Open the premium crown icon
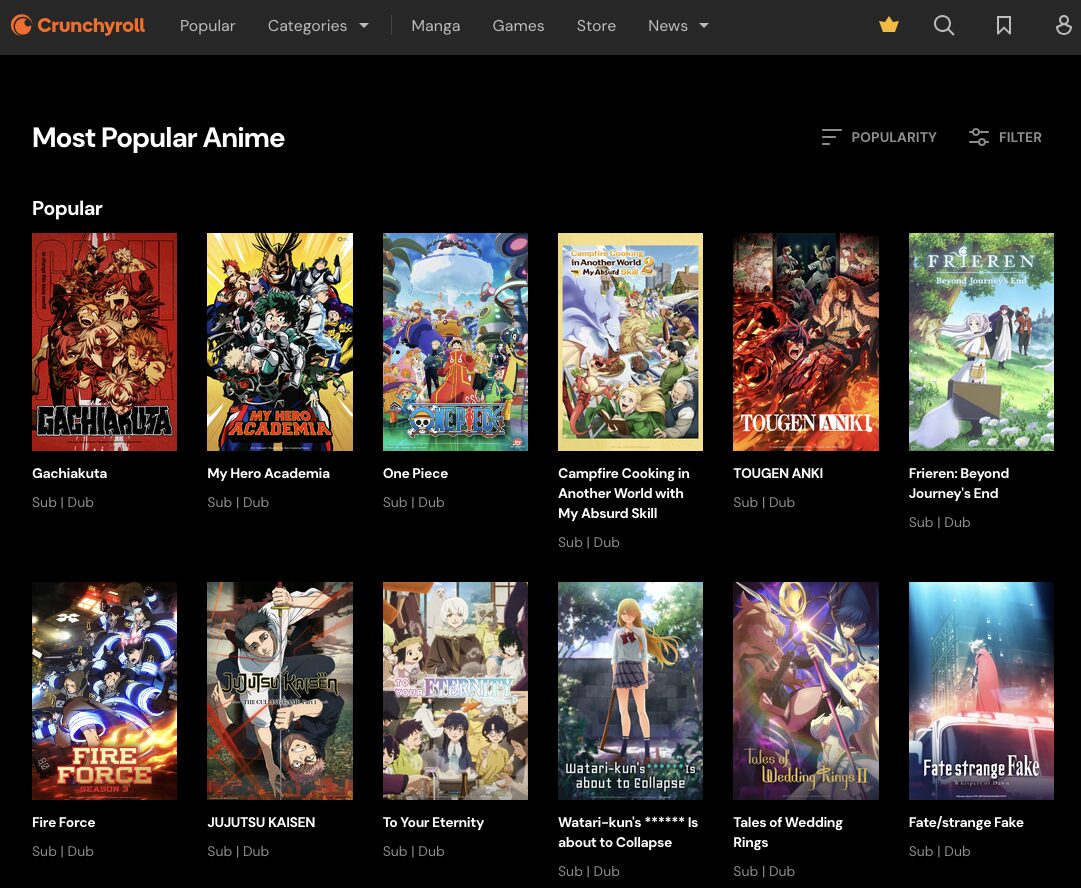Screen dimensions: 1081x888 (889, 26)
